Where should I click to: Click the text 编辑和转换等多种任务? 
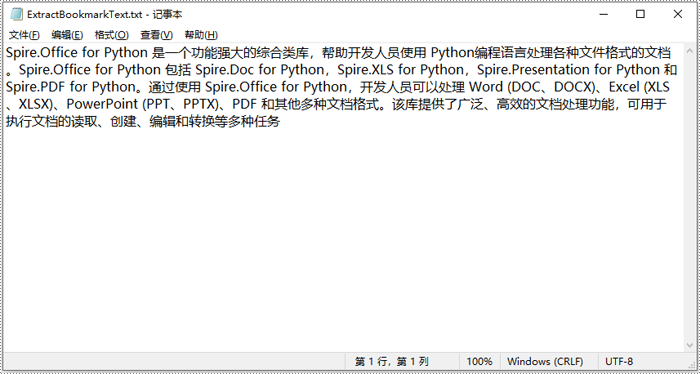[214, 121]
